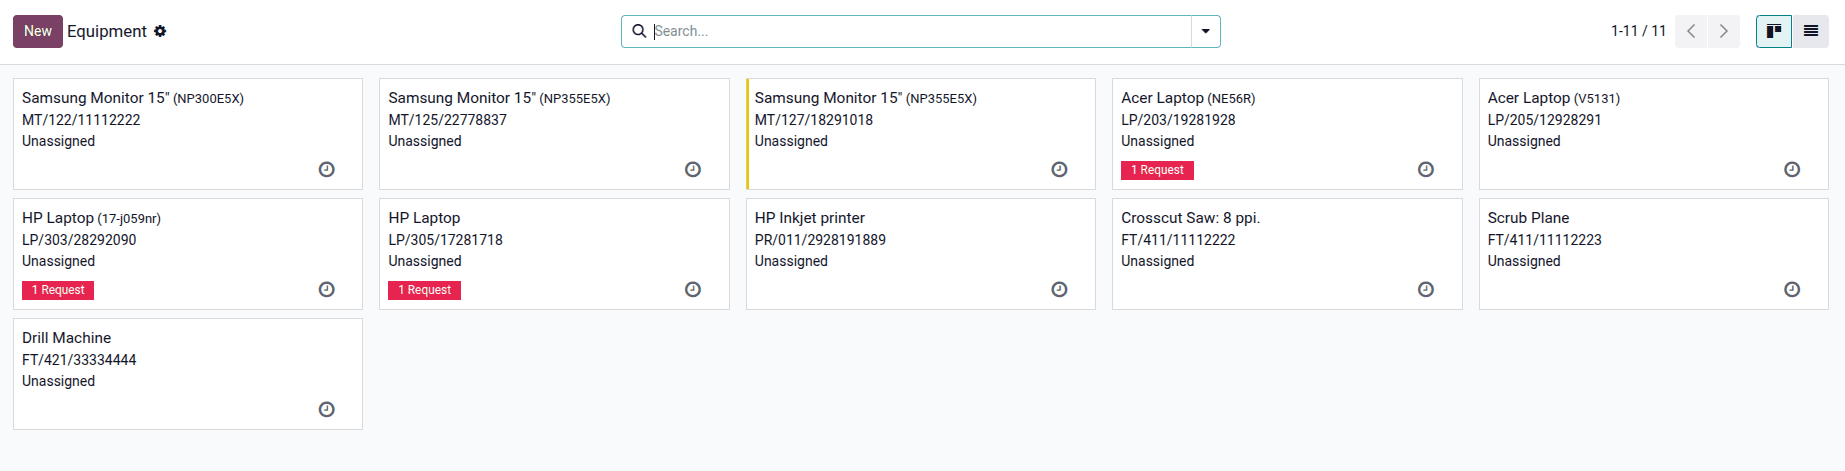Open activity clock on Crosscut Saw card

click(x=1426, y=290)
